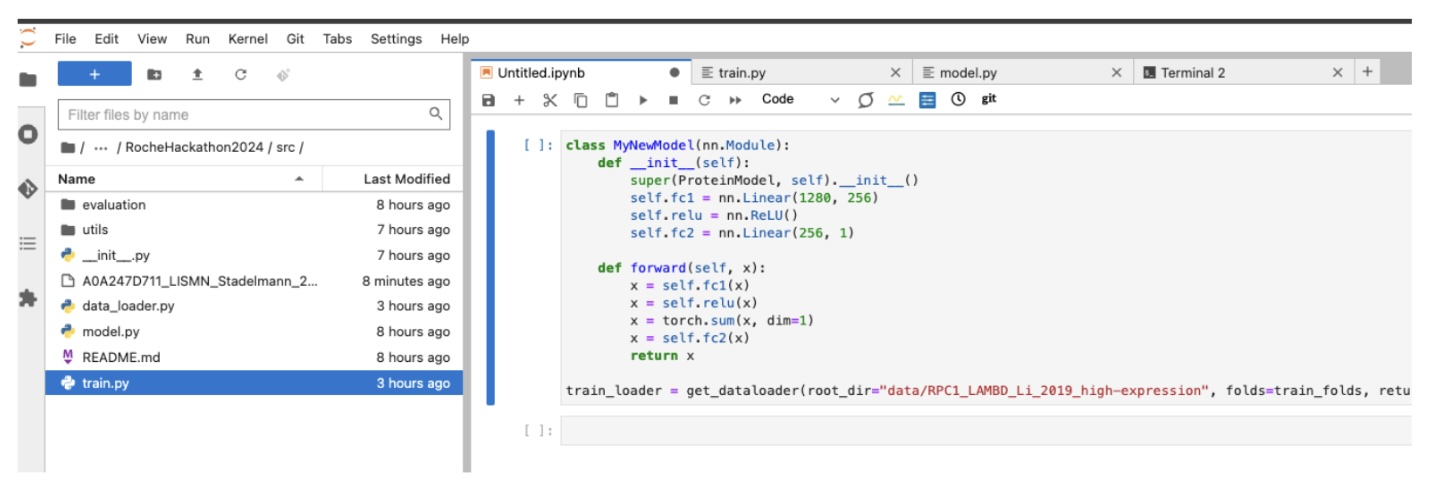Click the git toolbar button in notebook
The height and width of the screenshot is (488, 1432).
988,100
